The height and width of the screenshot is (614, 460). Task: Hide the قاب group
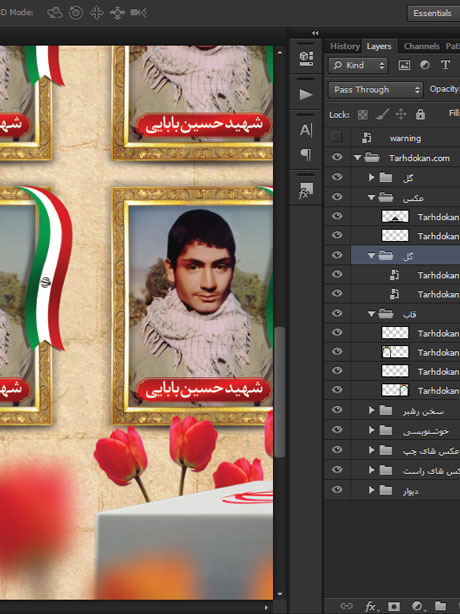(337, 313)
